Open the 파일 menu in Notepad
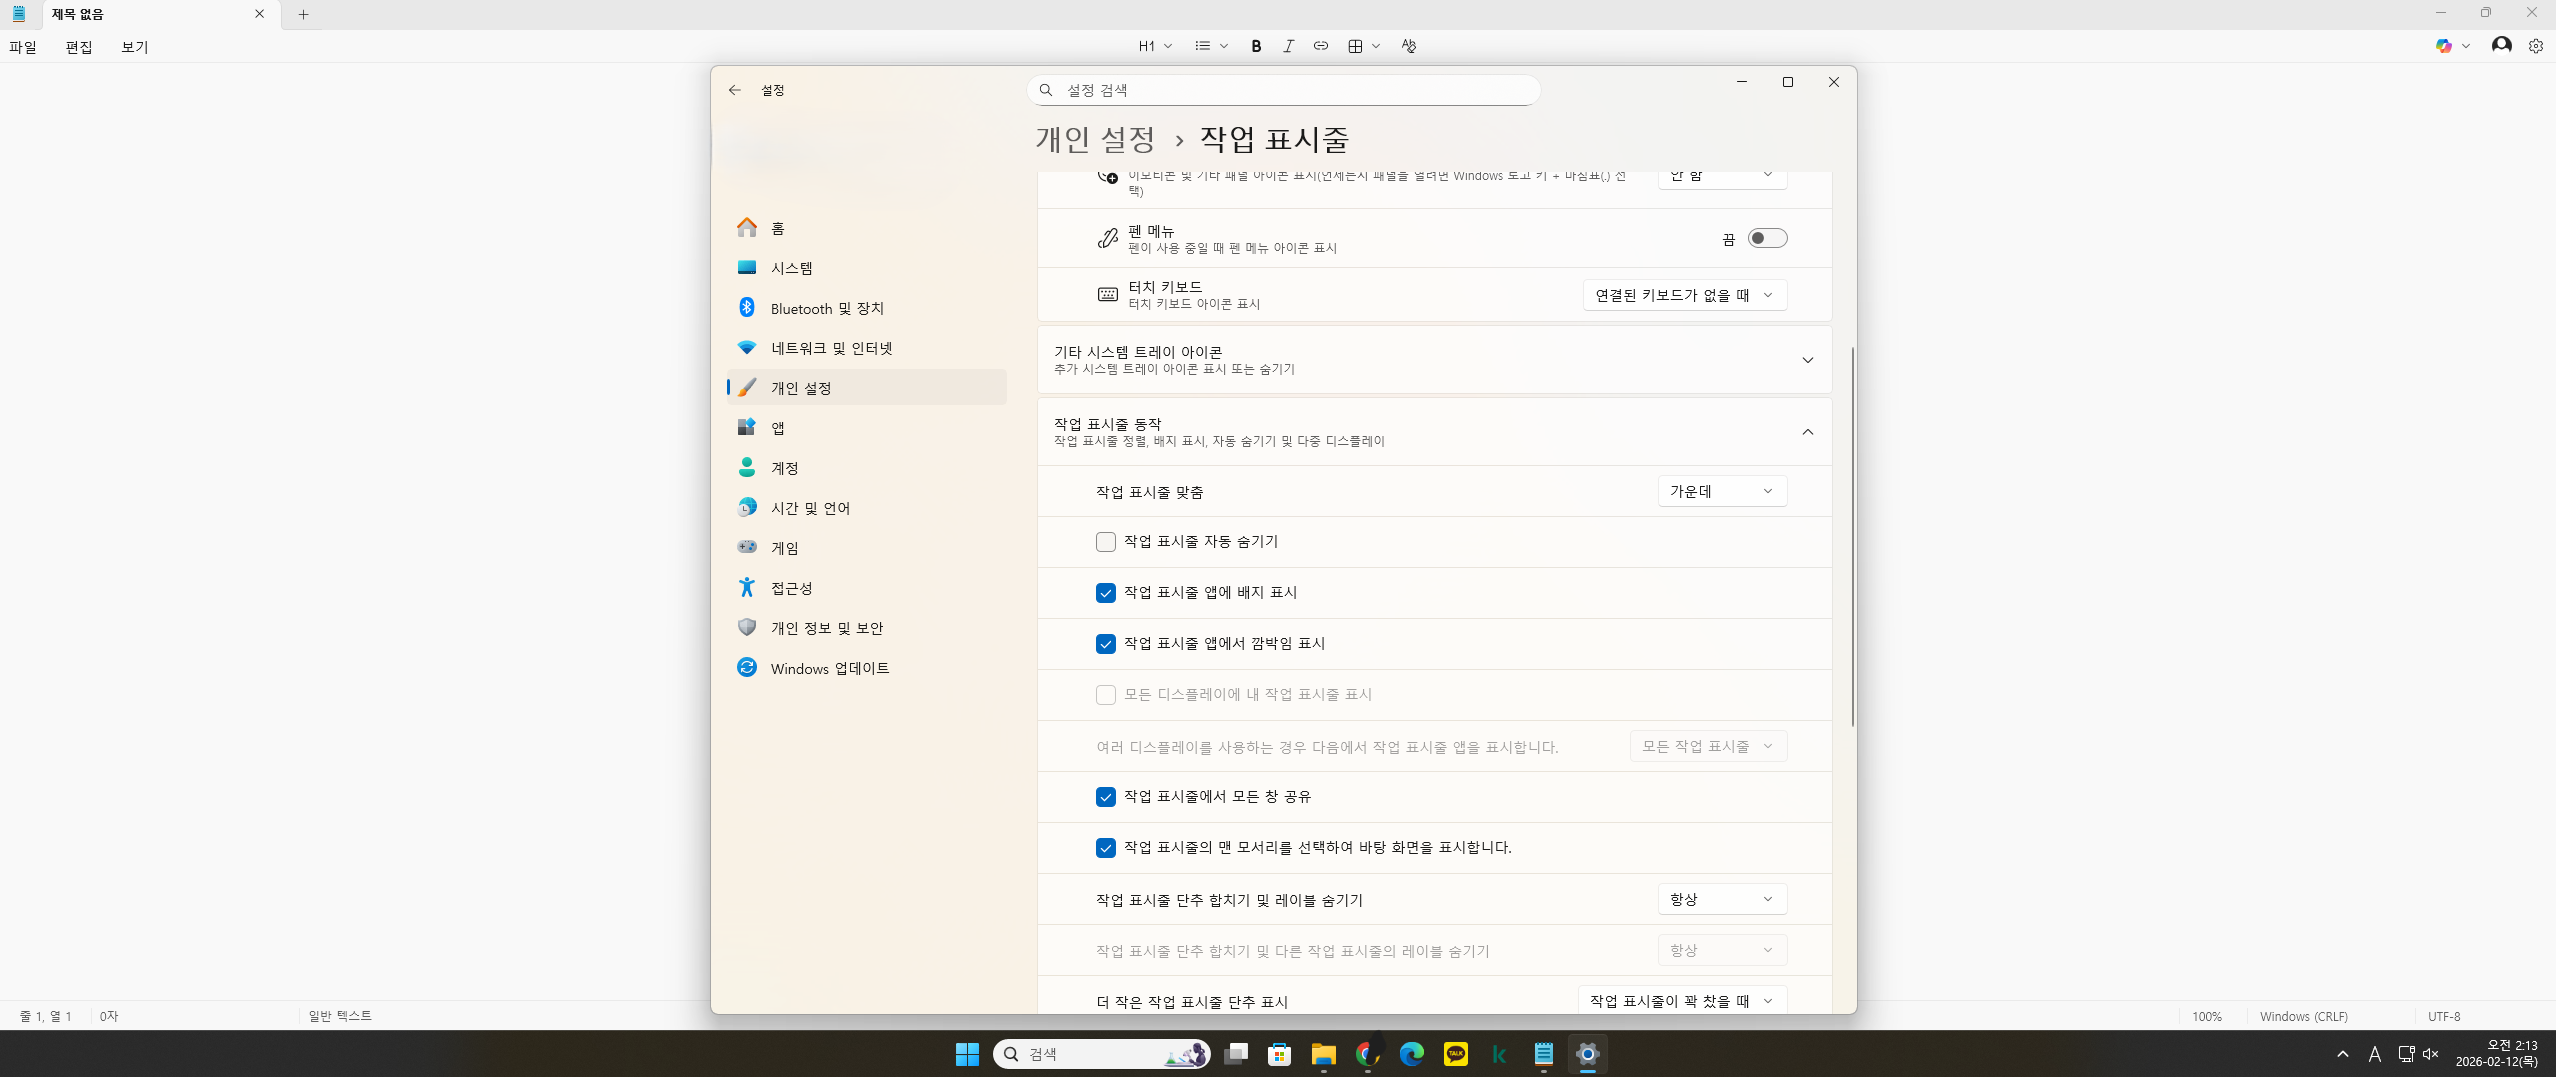 (x=21, y=46)
